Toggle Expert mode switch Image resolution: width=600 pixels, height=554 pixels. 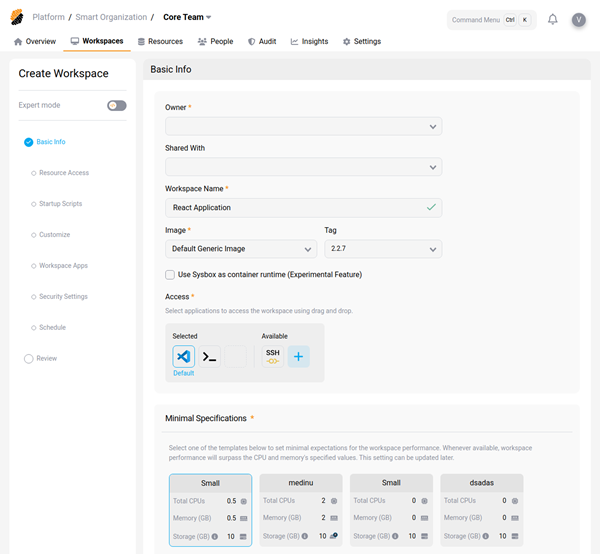tap(116, 105)
